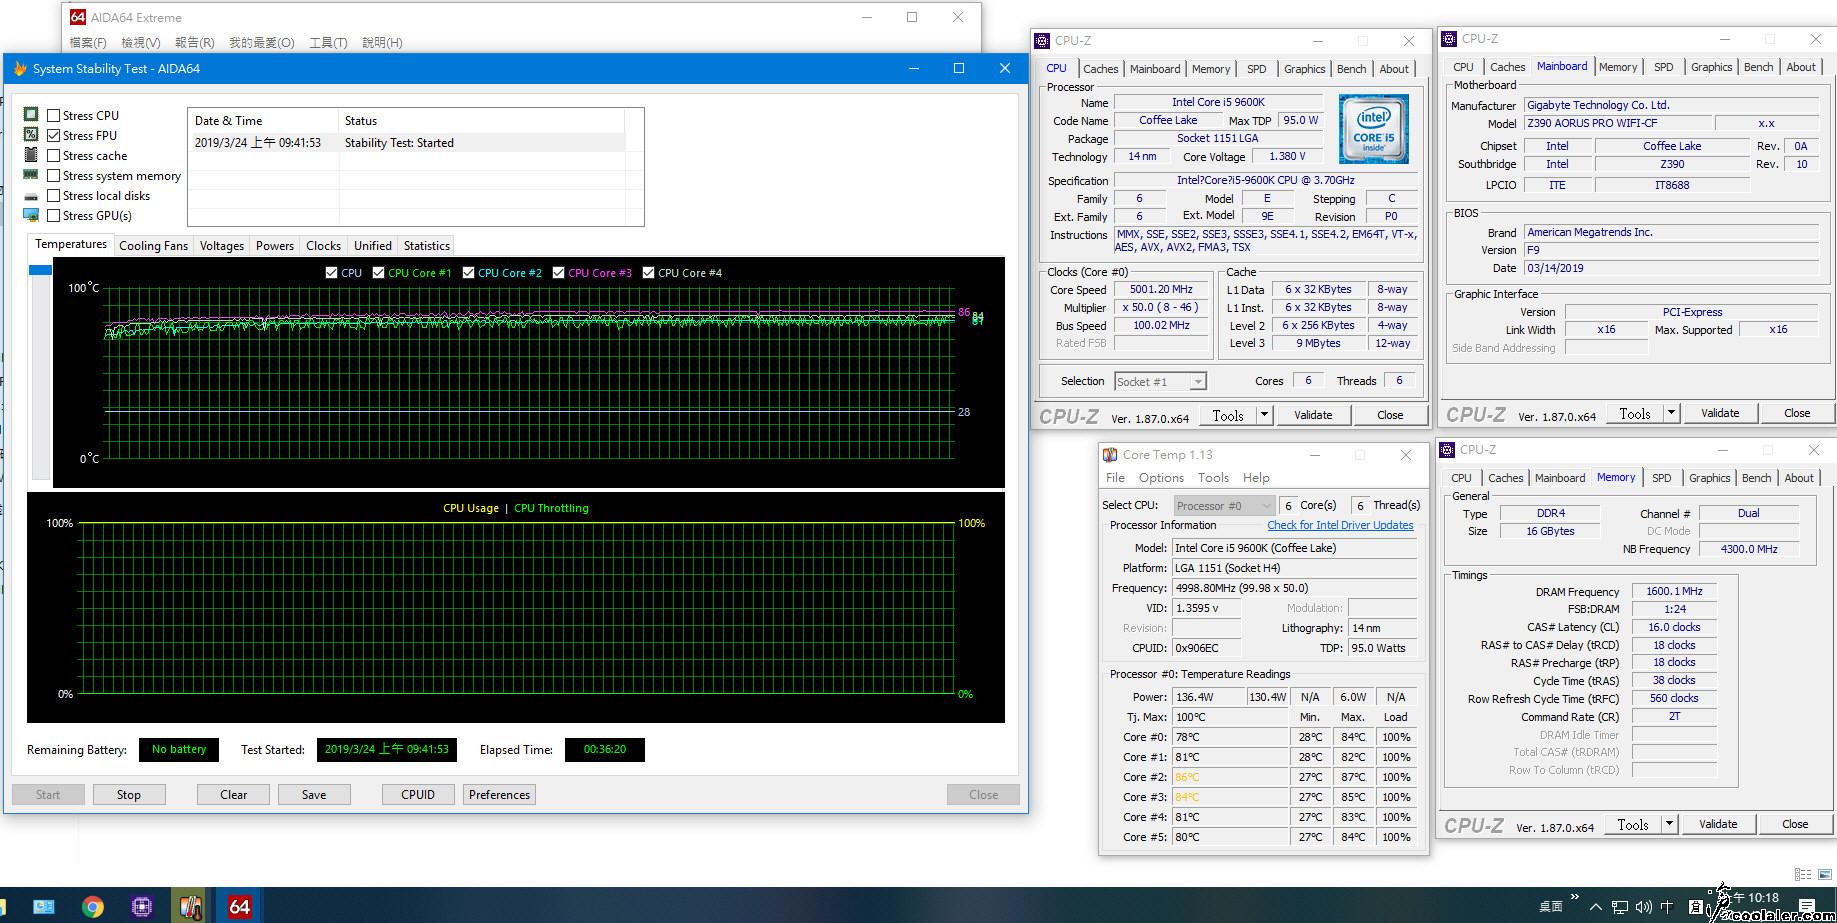Click the Core Temp thermometer taskbar icon
Image resolution: width=1837 pixels, height=923 pixels.
point(190,906)
